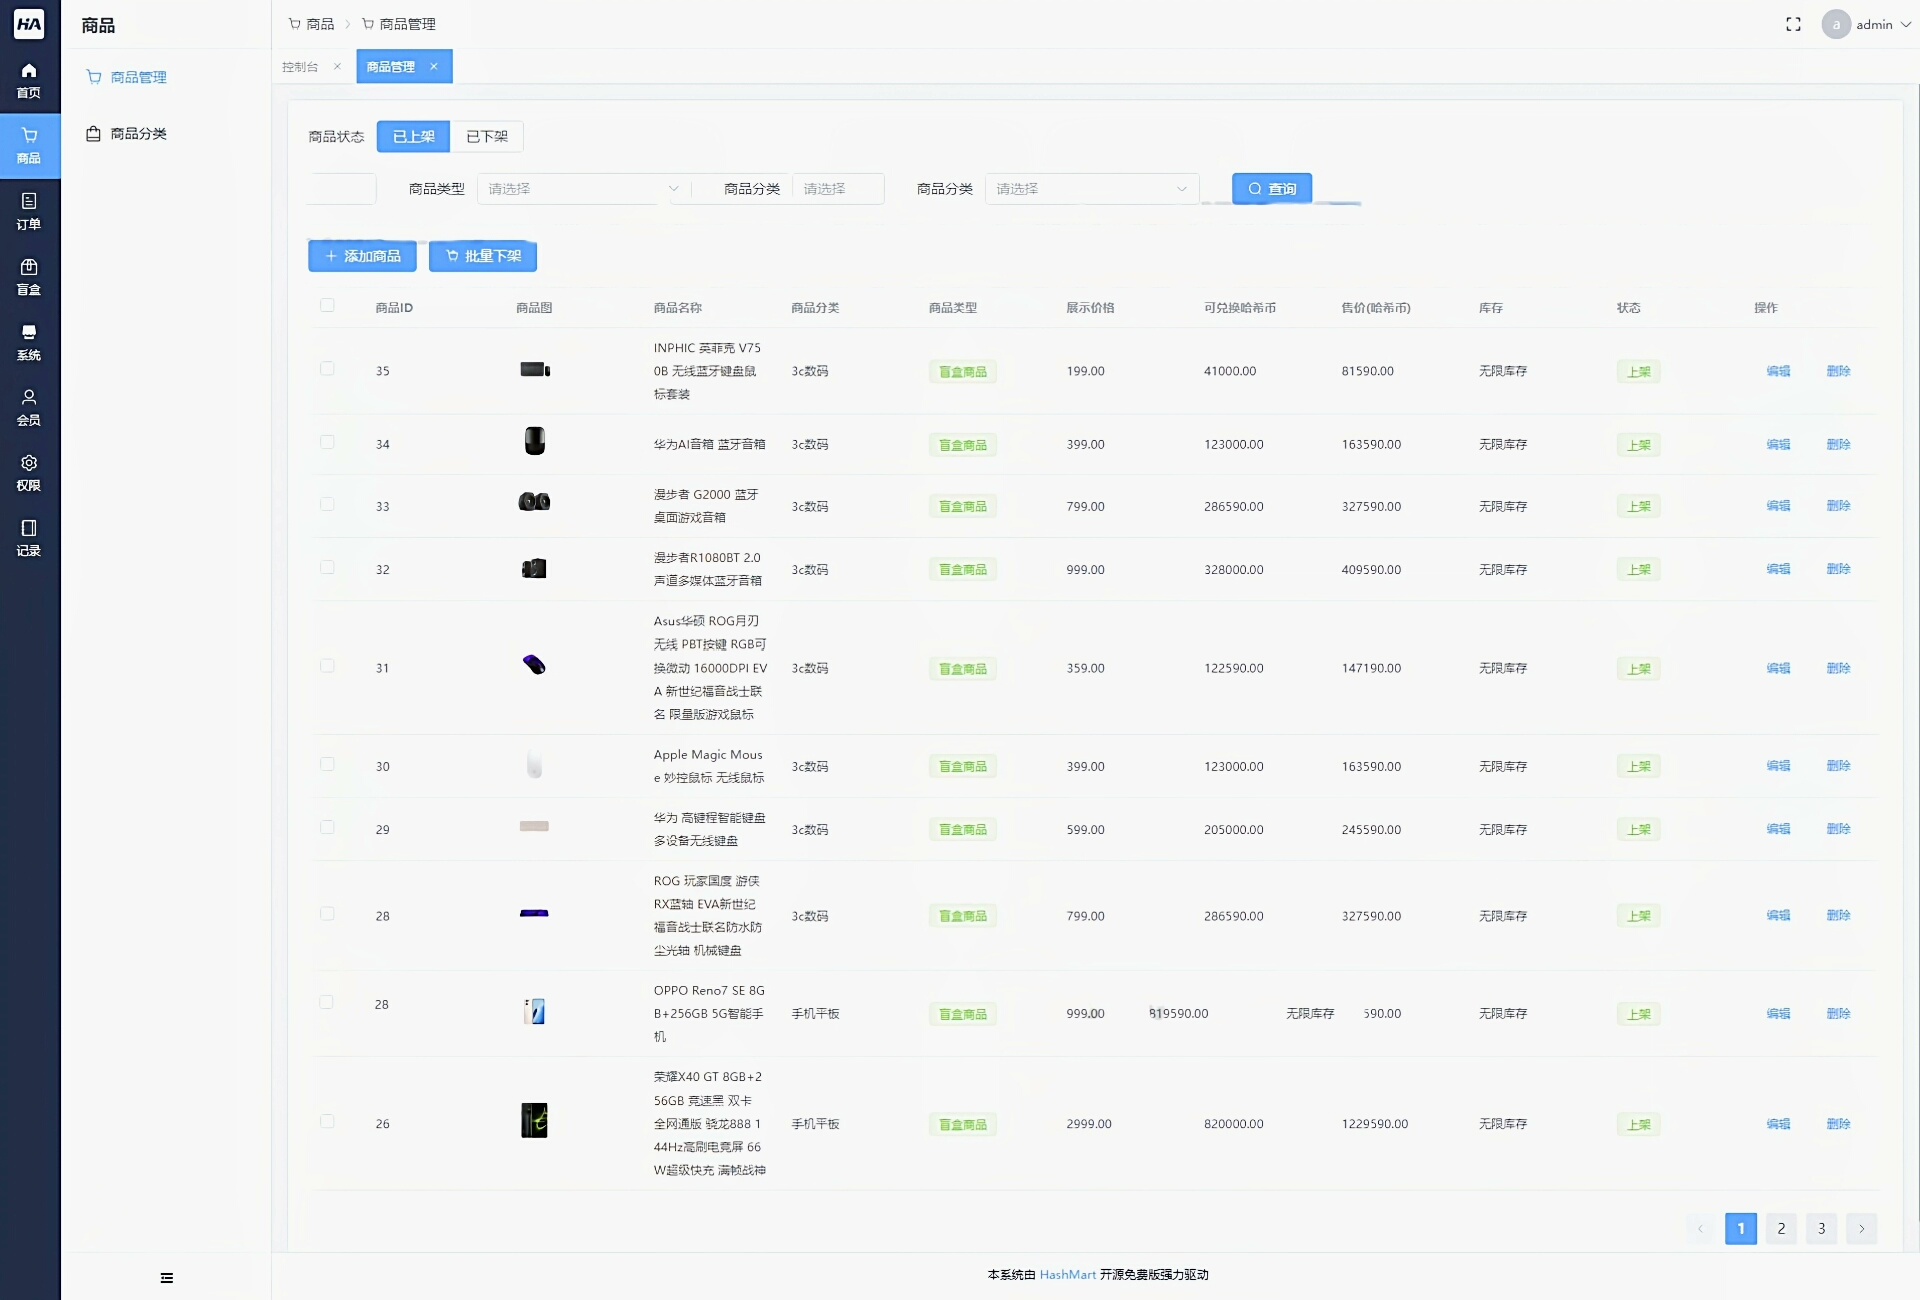Screen dimensions: 1920x1300
Task: Toggle fullscreen icon in top bar
Action: (x=1793, y=25)
